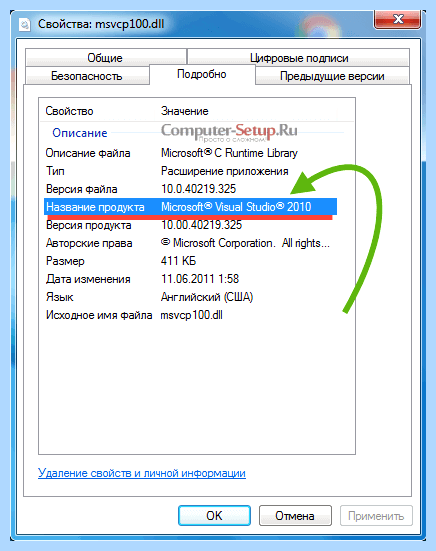The height and width of the screenshot is (551, 436).
Task: Select the Название продукта row
Action: click(190, 207)
